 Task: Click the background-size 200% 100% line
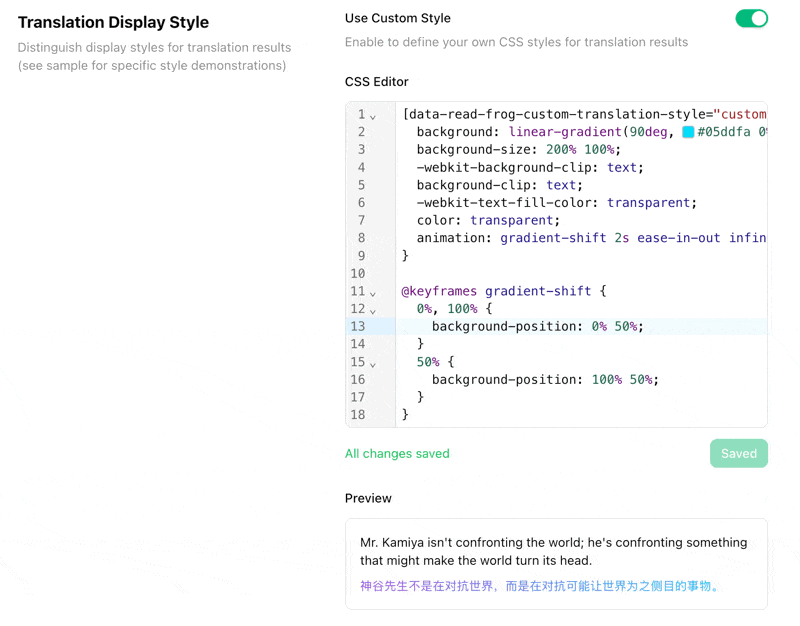[x=518, y=149]
